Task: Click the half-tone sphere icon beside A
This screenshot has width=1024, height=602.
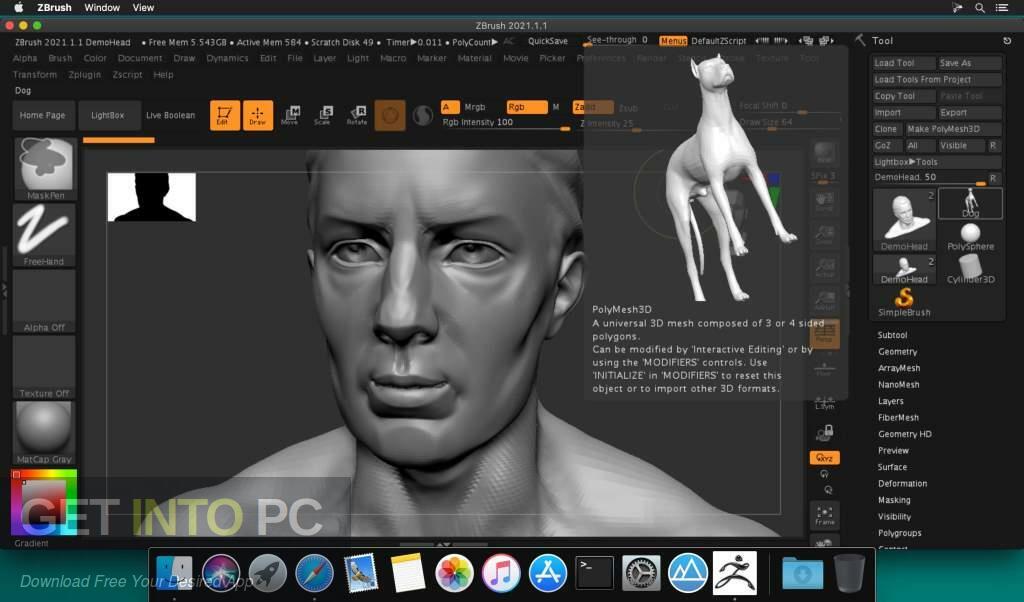Action: (423, 116)
